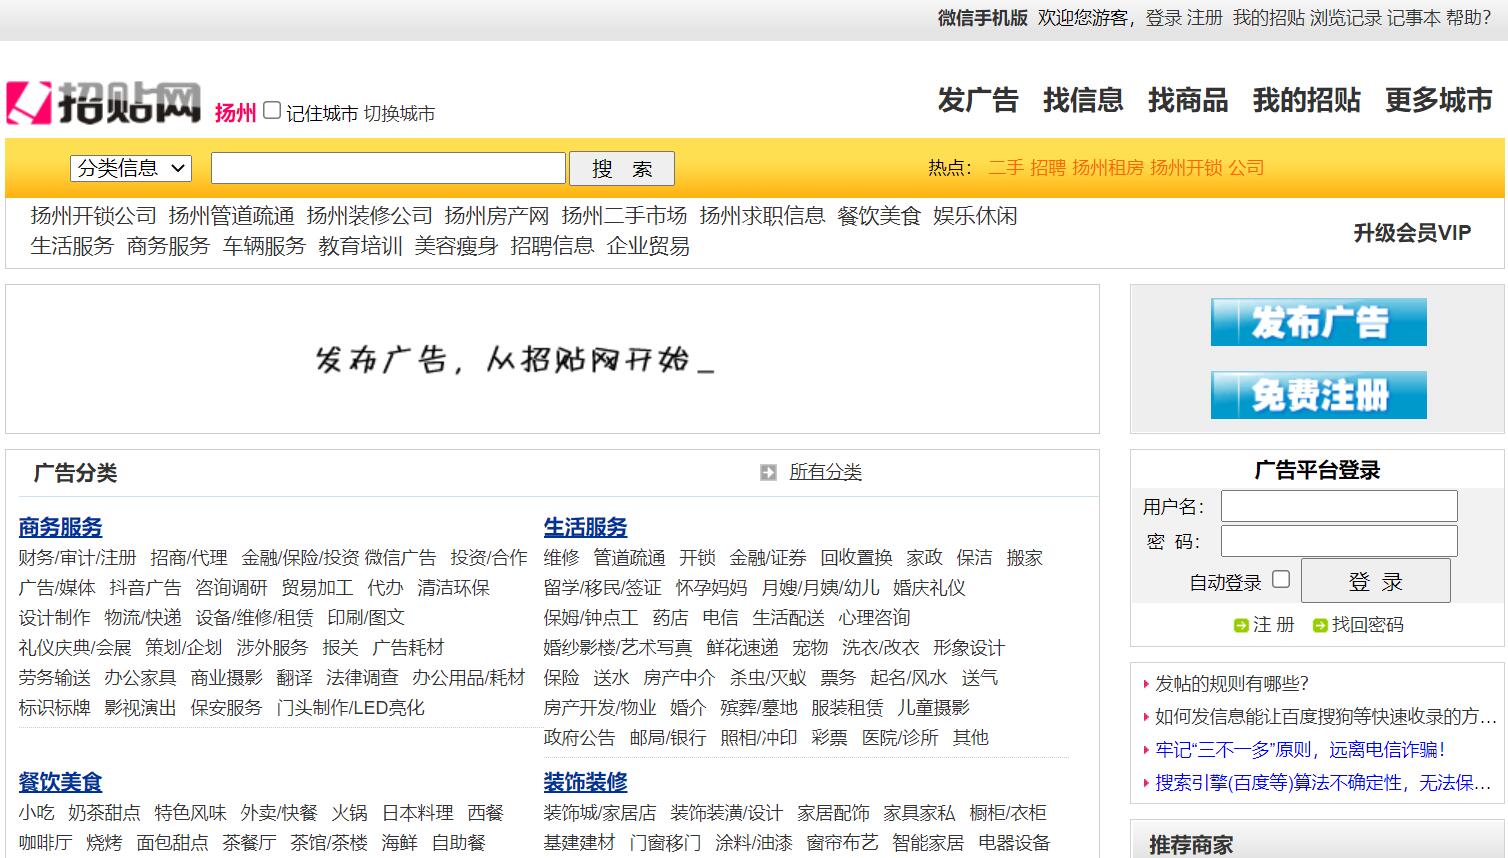The height and width of the screenshot is (858, 1508).
Task: Click the 智能家居 subcategory
Action: pos(929,843)
